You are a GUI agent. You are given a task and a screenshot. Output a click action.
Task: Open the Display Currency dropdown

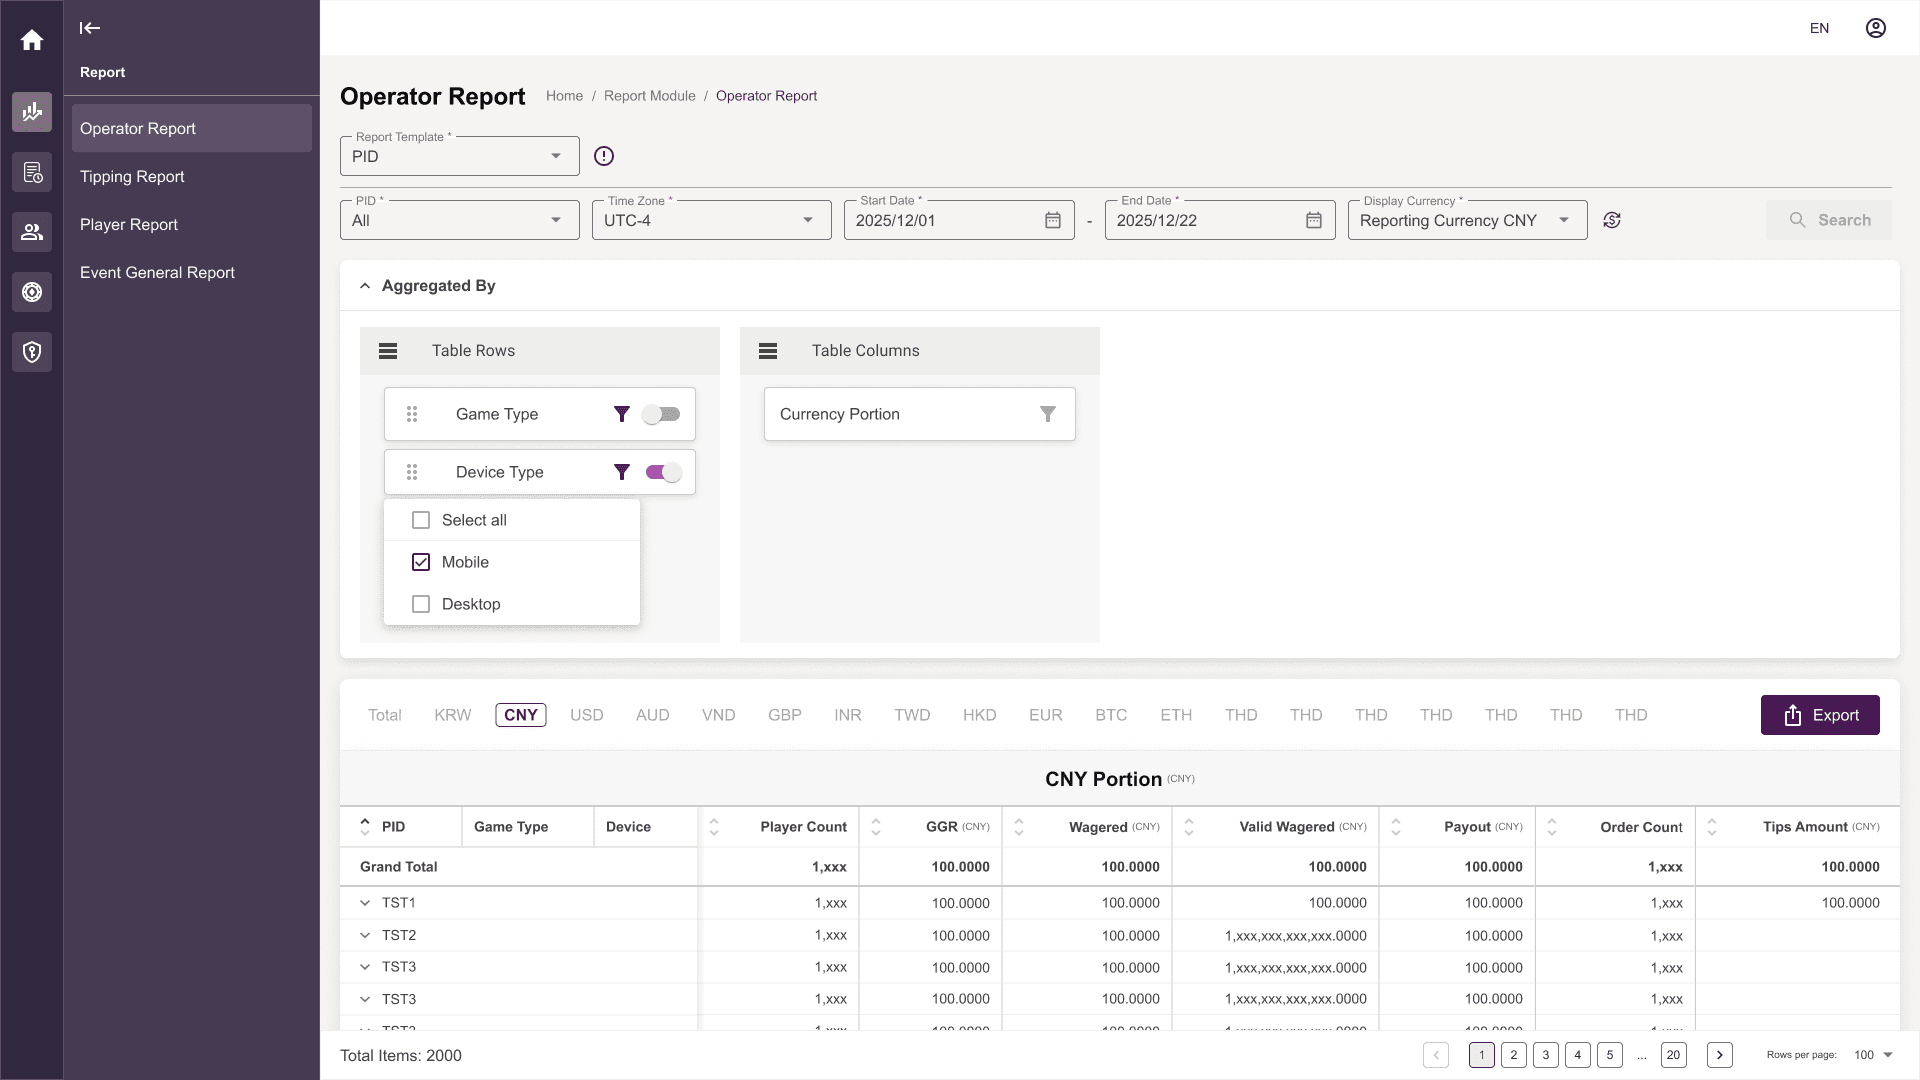(1467, 220)
